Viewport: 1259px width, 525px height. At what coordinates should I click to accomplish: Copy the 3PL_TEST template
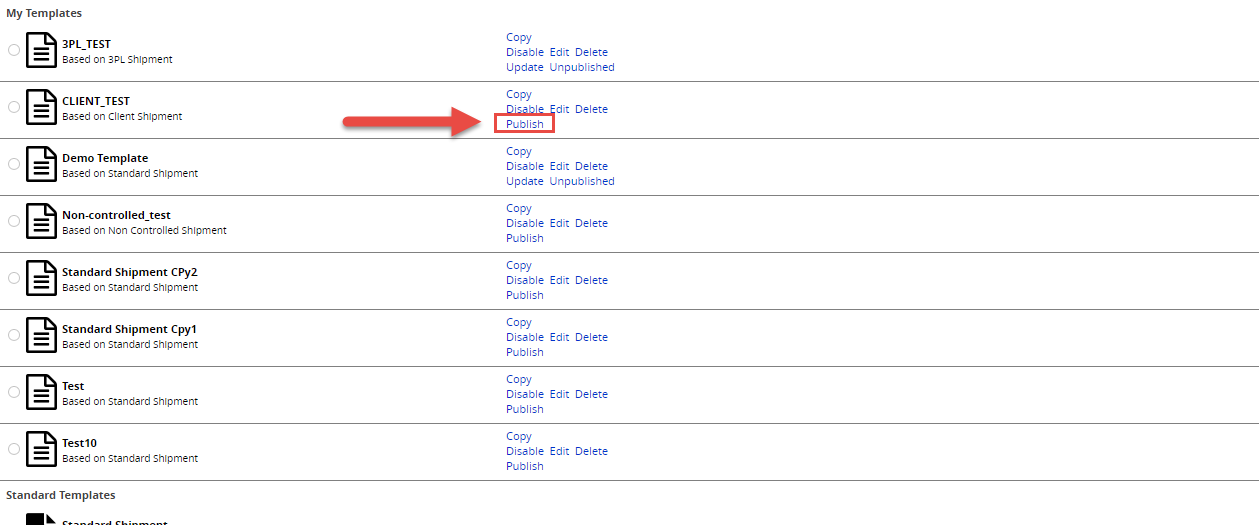click(519, 37)
